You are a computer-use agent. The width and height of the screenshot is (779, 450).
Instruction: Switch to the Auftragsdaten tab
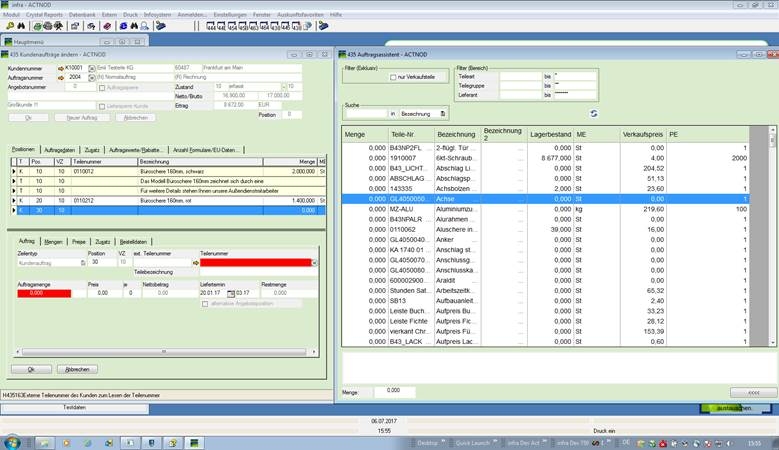pos(60,149)
